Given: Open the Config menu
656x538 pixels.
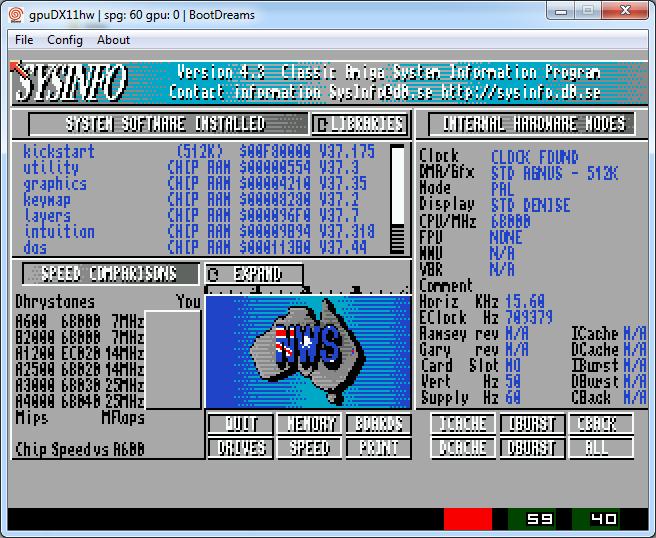Looking at the screenshot, I should [x=65, y=40].
